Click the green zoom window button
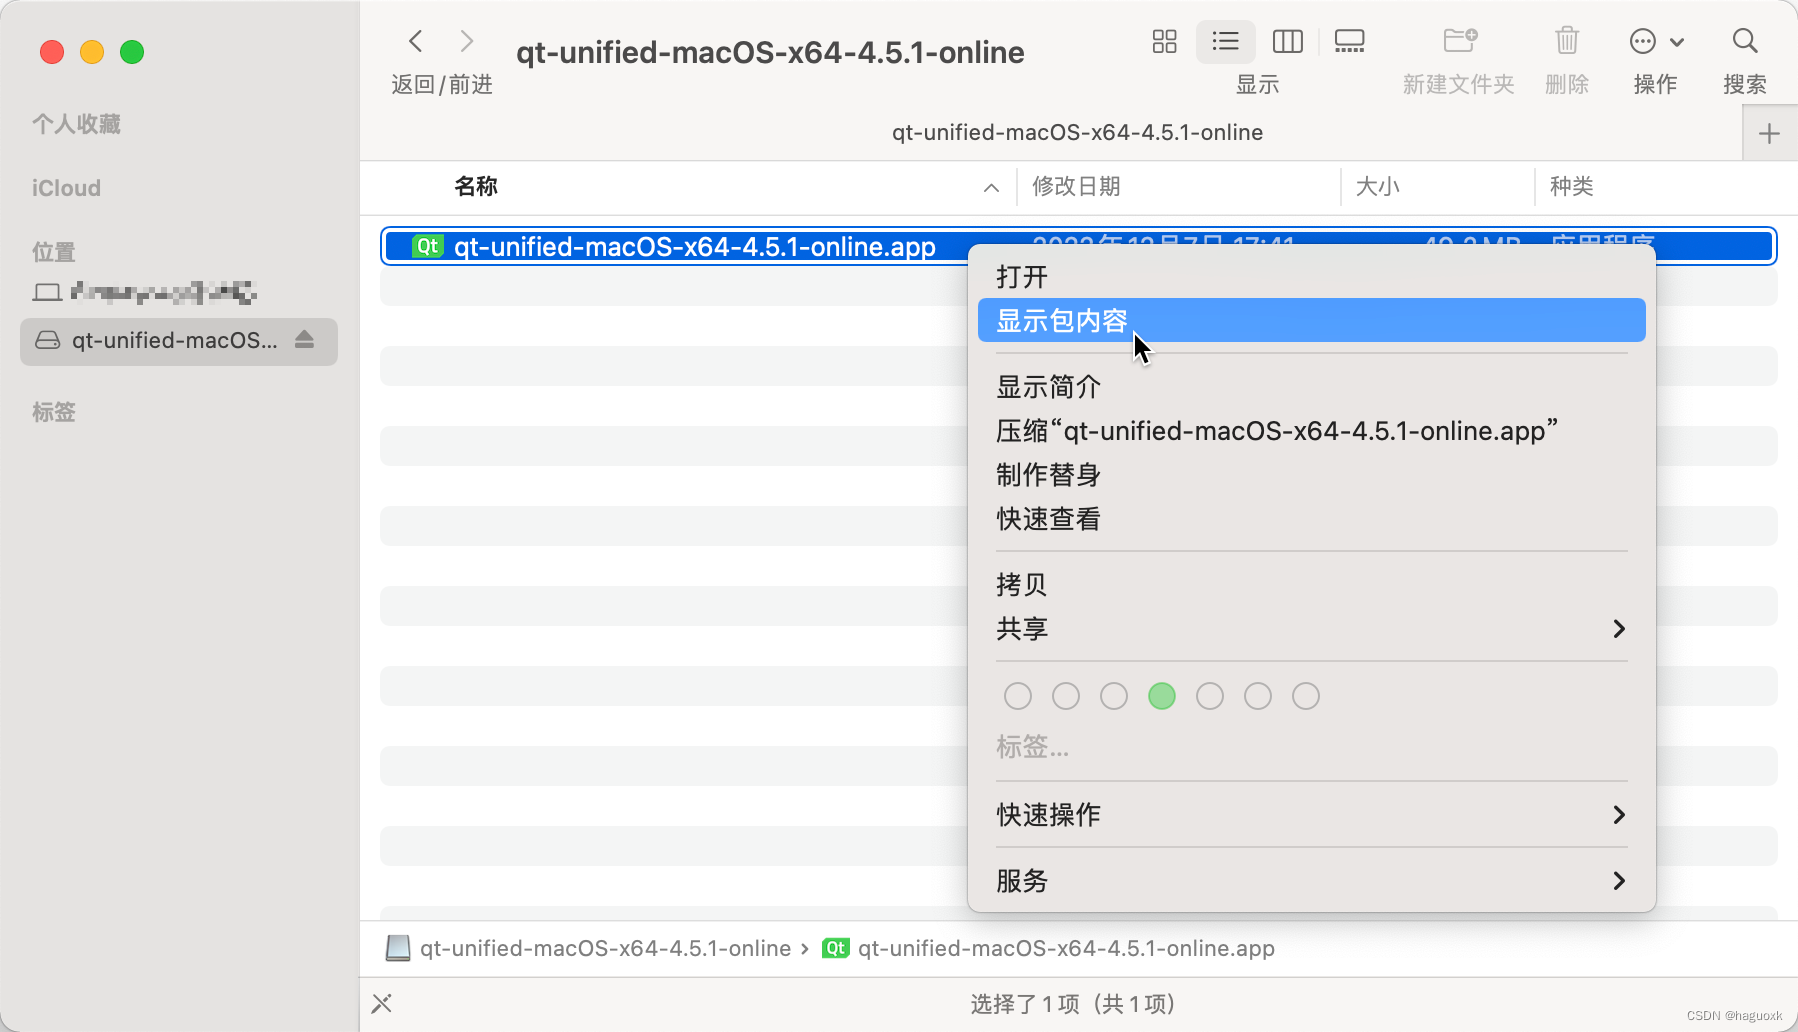Viewport: 1798px width, 1032px height. coord(132,52)
